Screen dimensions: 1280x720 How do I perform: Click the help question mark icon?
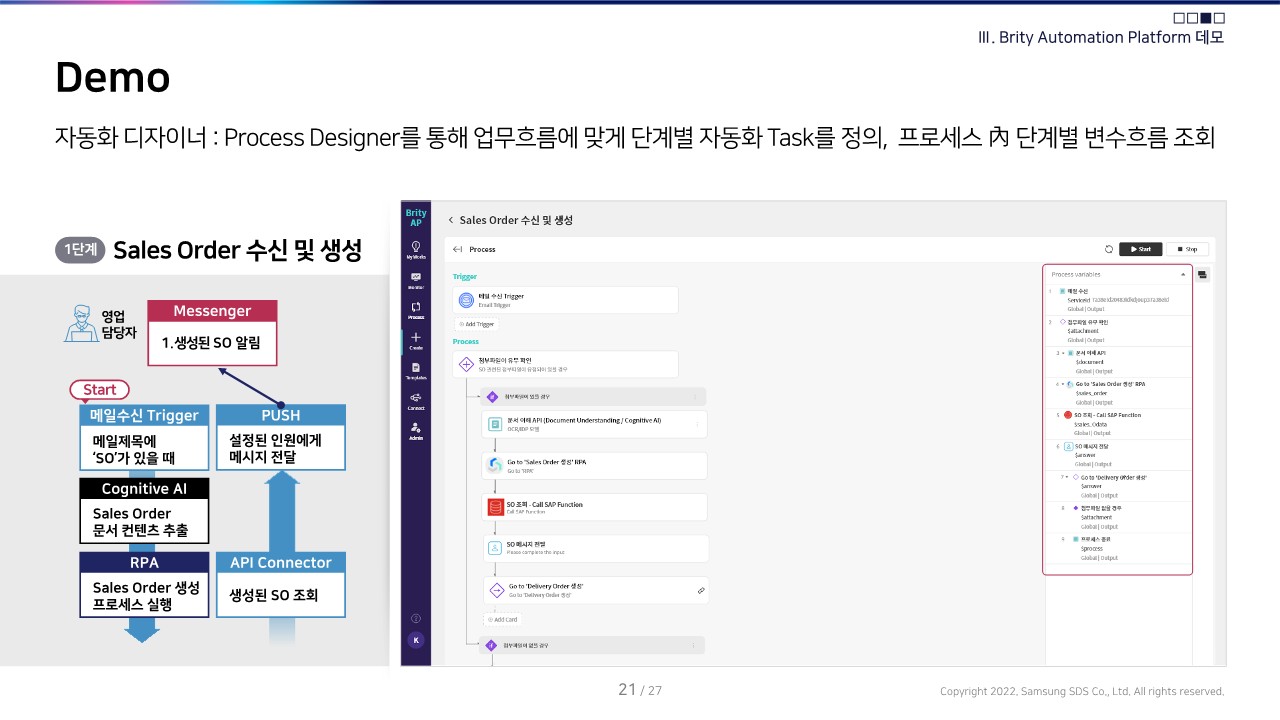tap(415, 616)
